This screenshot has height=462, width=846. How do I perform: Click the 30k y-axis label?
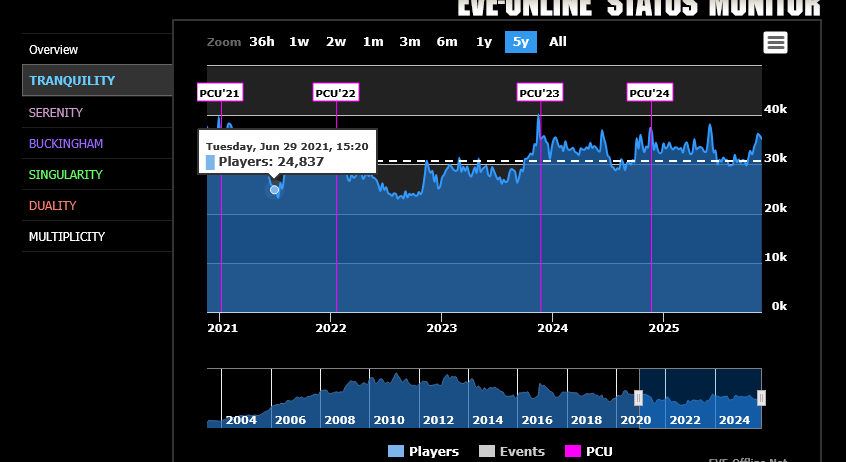click(775, 158)
